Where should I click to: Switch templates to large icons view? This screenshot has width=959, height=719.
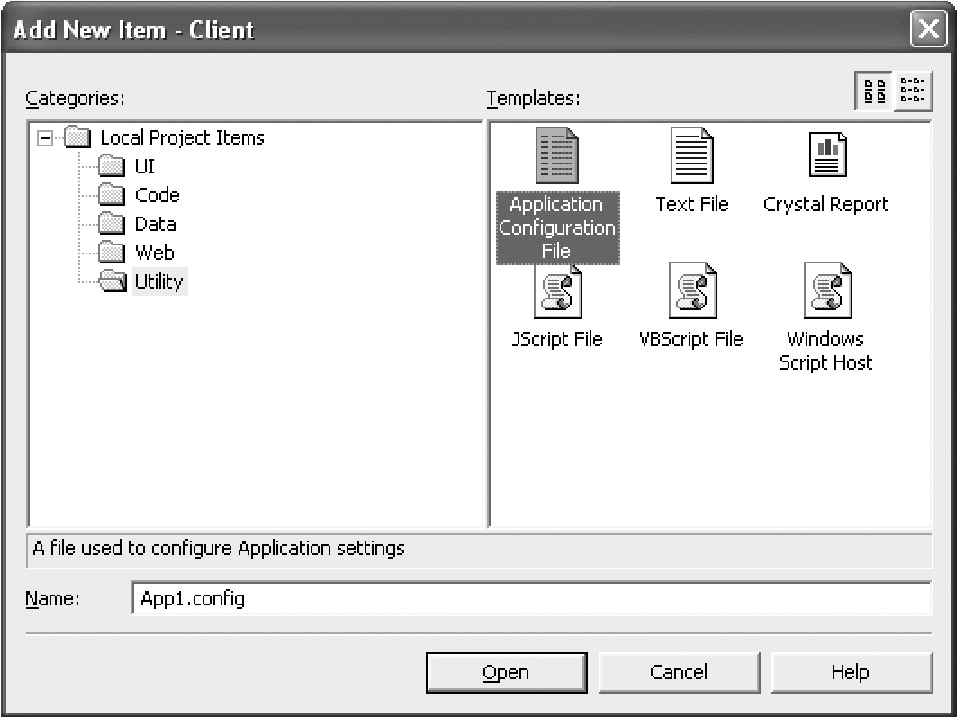tap(874, 92)
